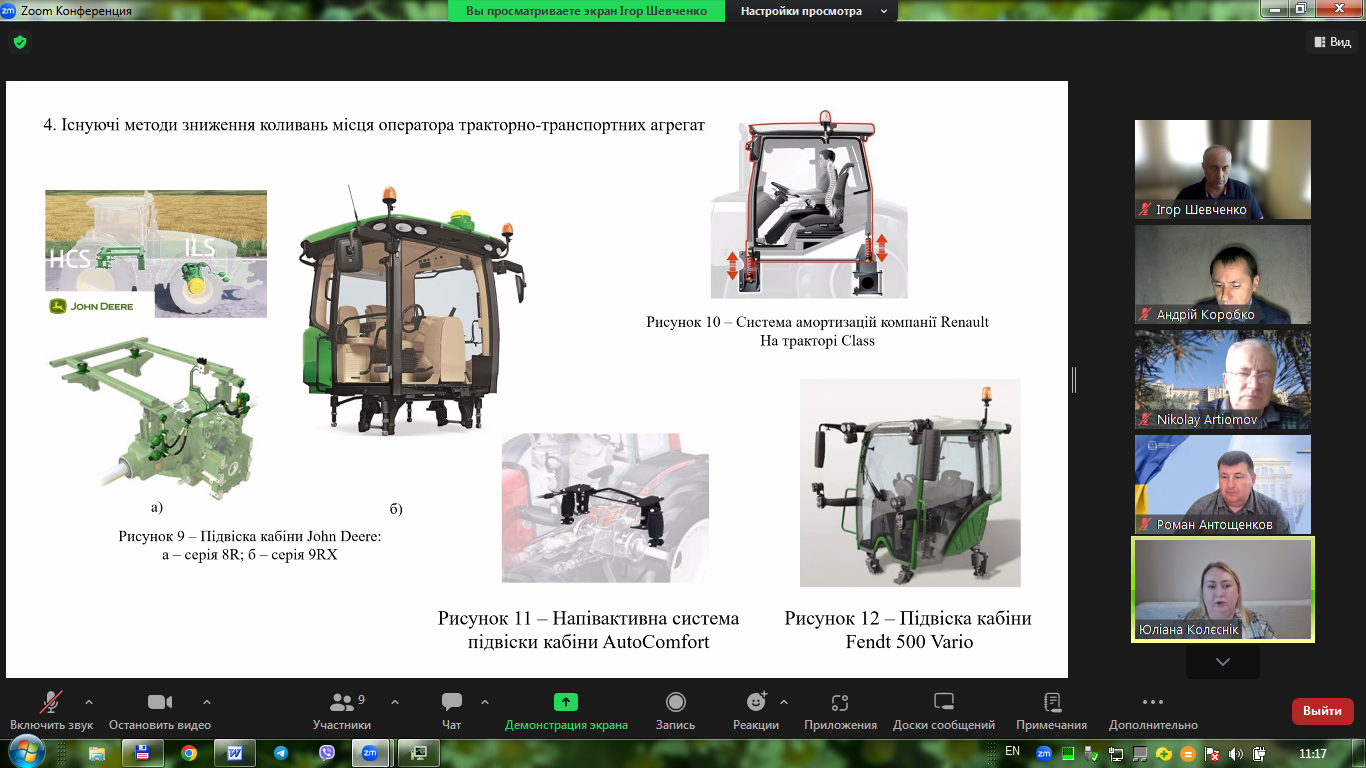
Task: Toggle camera with Остановить видео
Action: pyautogui.click(x=160, y=703)
